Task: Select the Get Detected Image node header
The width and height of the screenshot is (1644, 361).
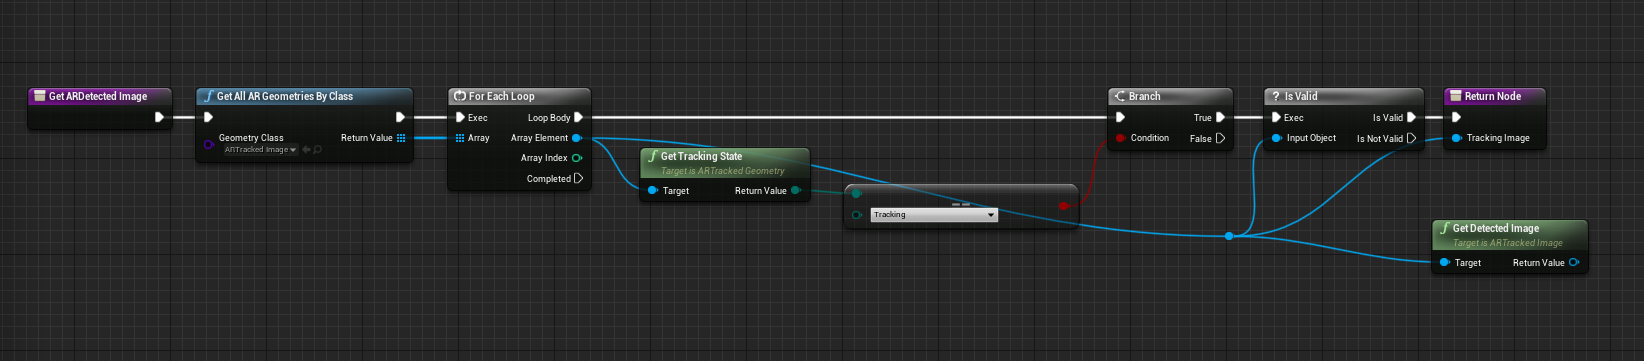Action: 1509,234
